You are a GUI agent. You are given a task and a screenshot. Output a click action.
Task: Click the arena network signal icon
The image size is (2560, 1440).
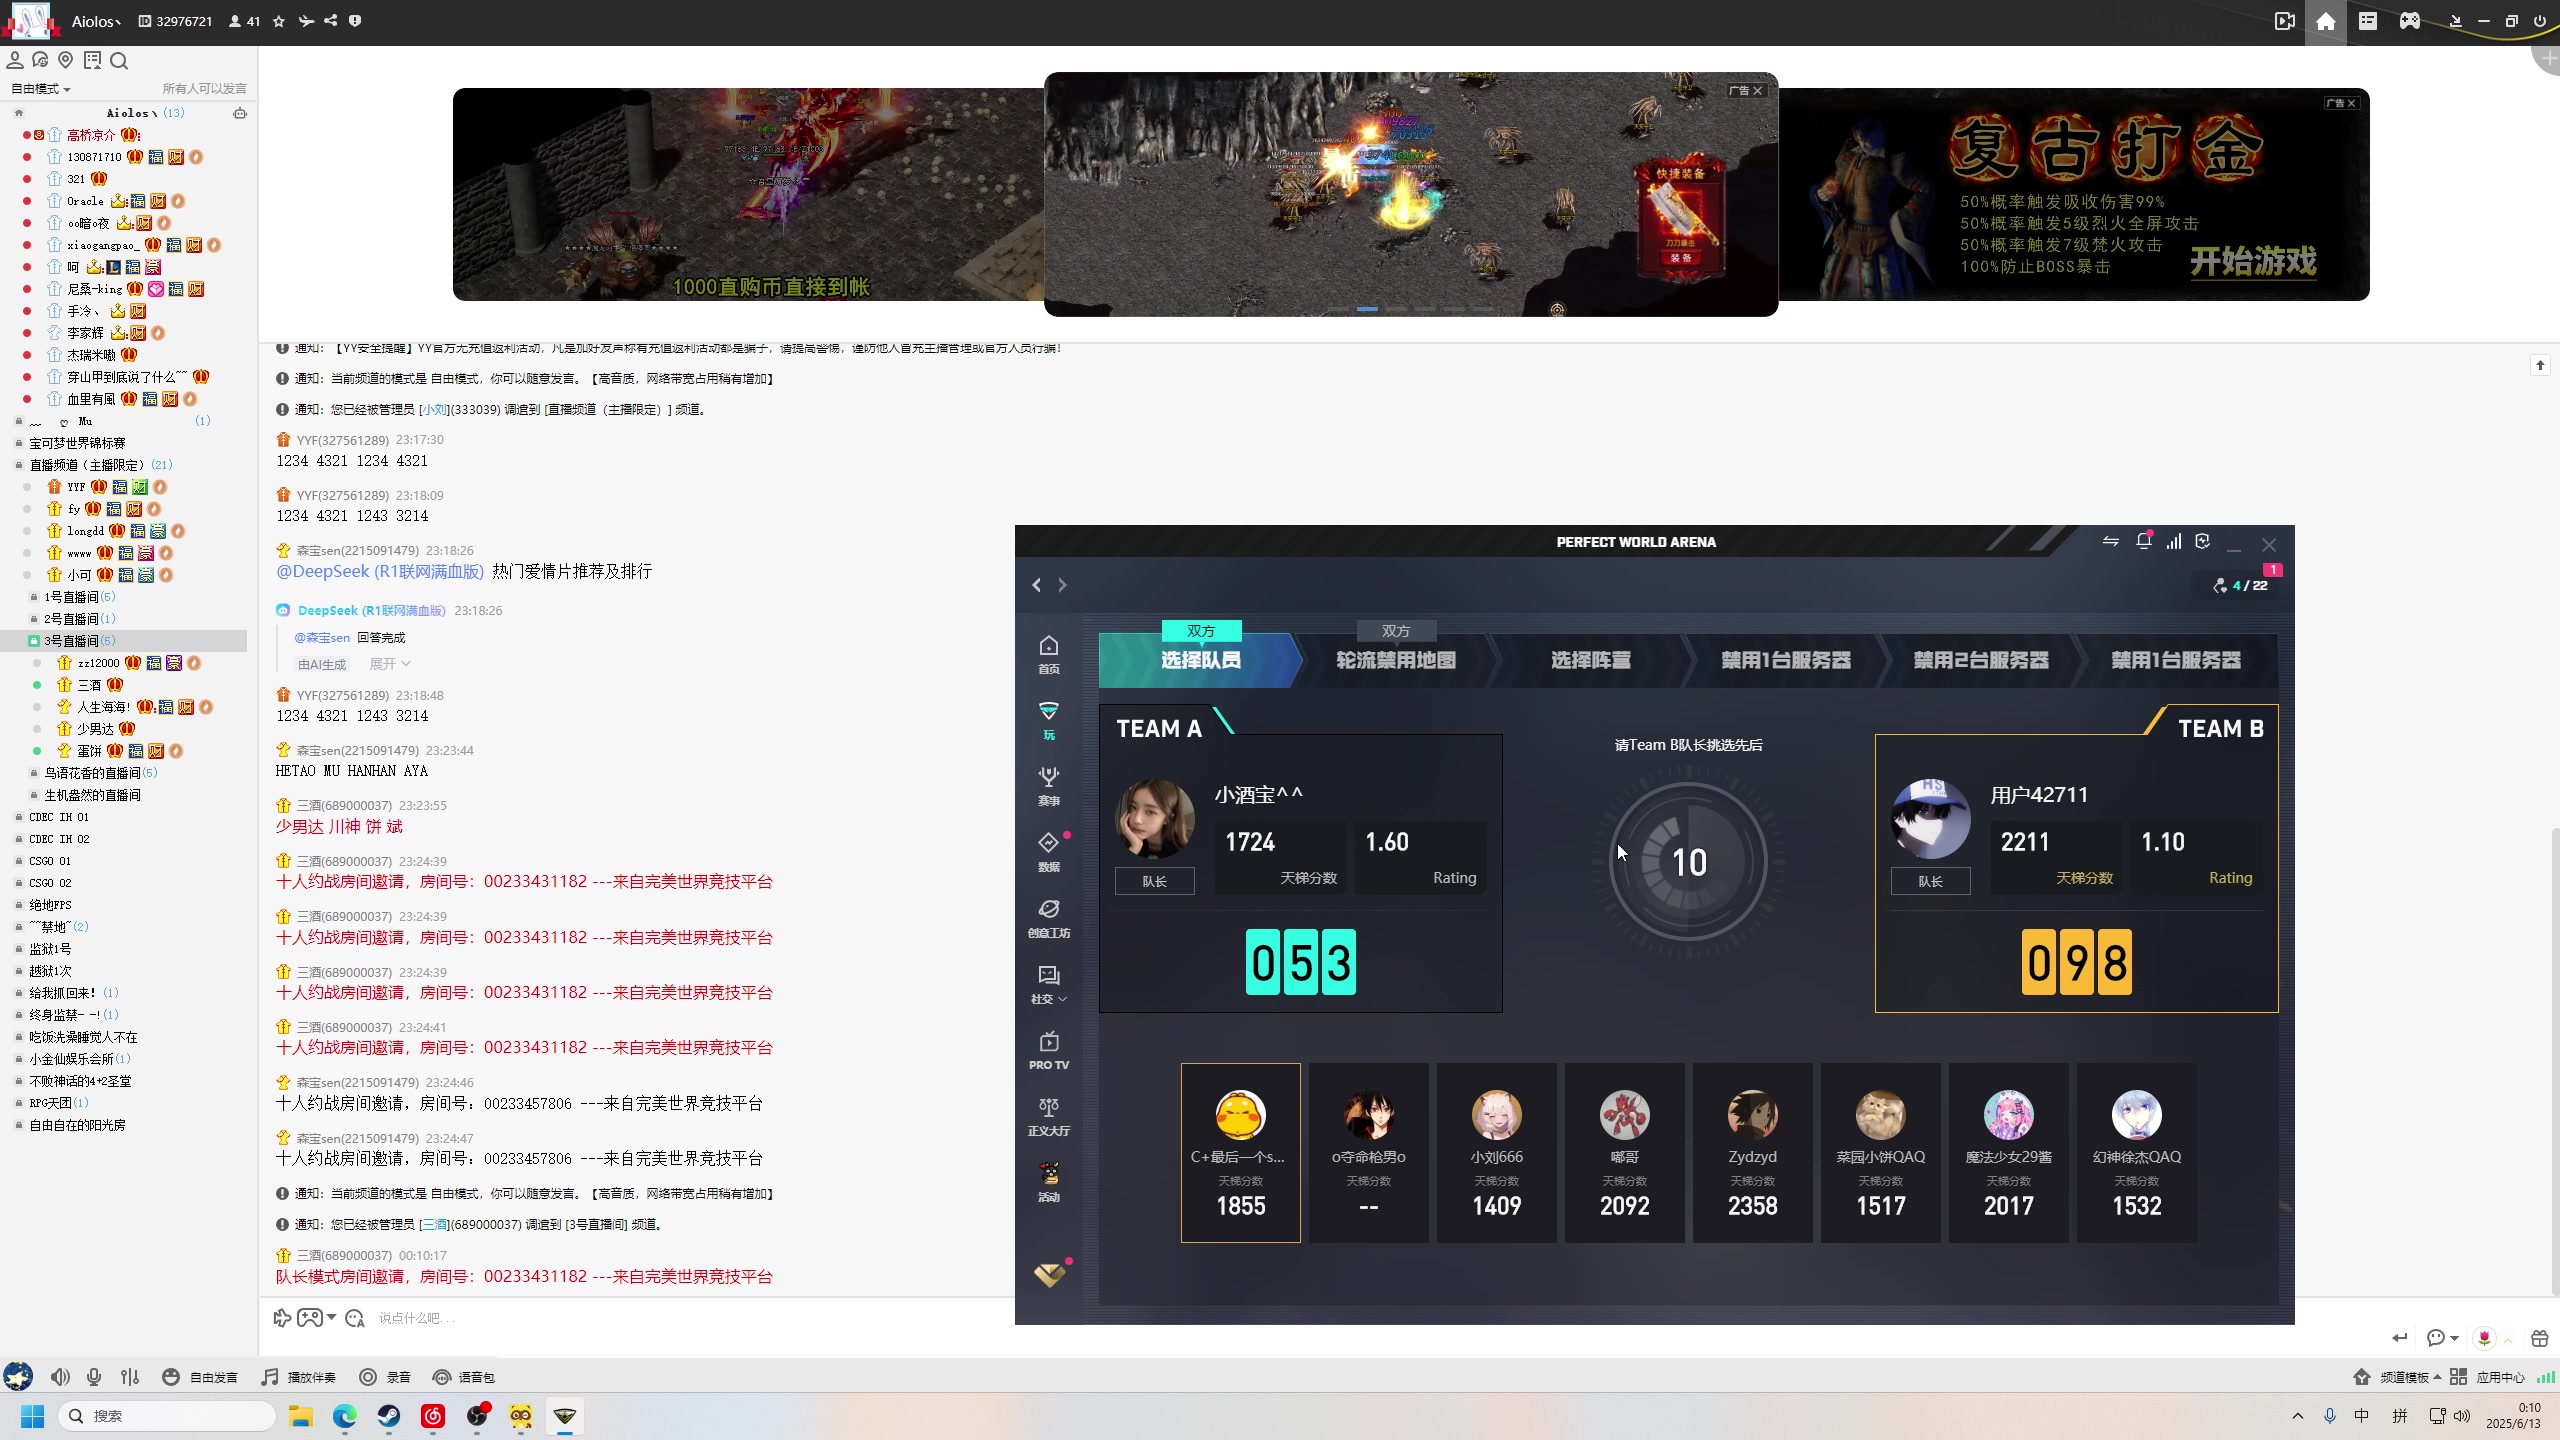[2173, 541]
